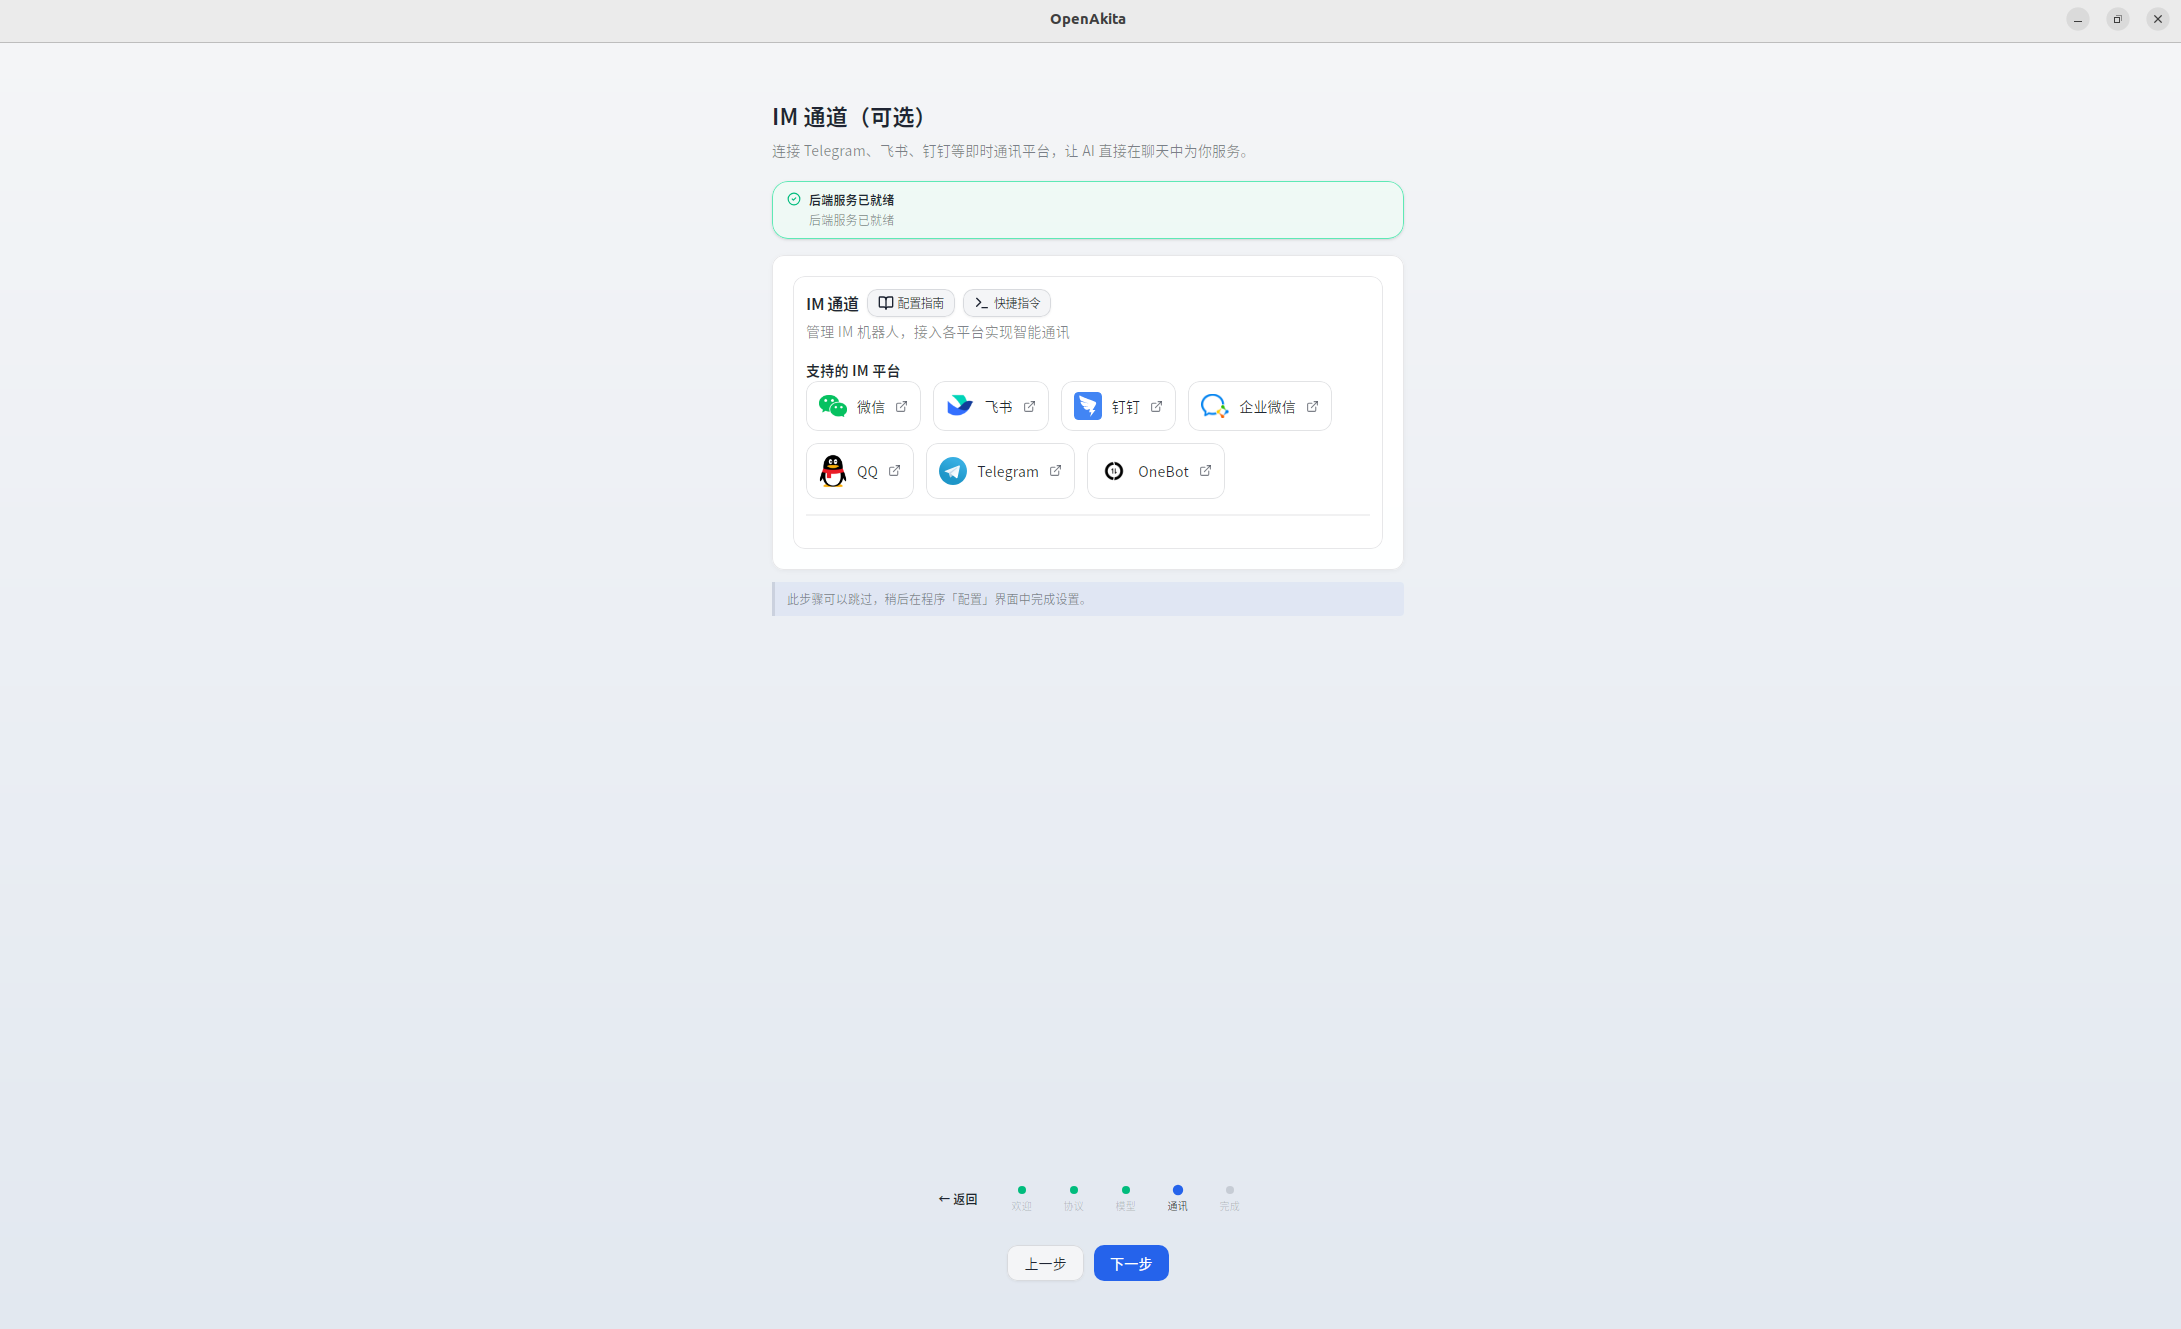Click the 飞书 platform label

[998, 407]
